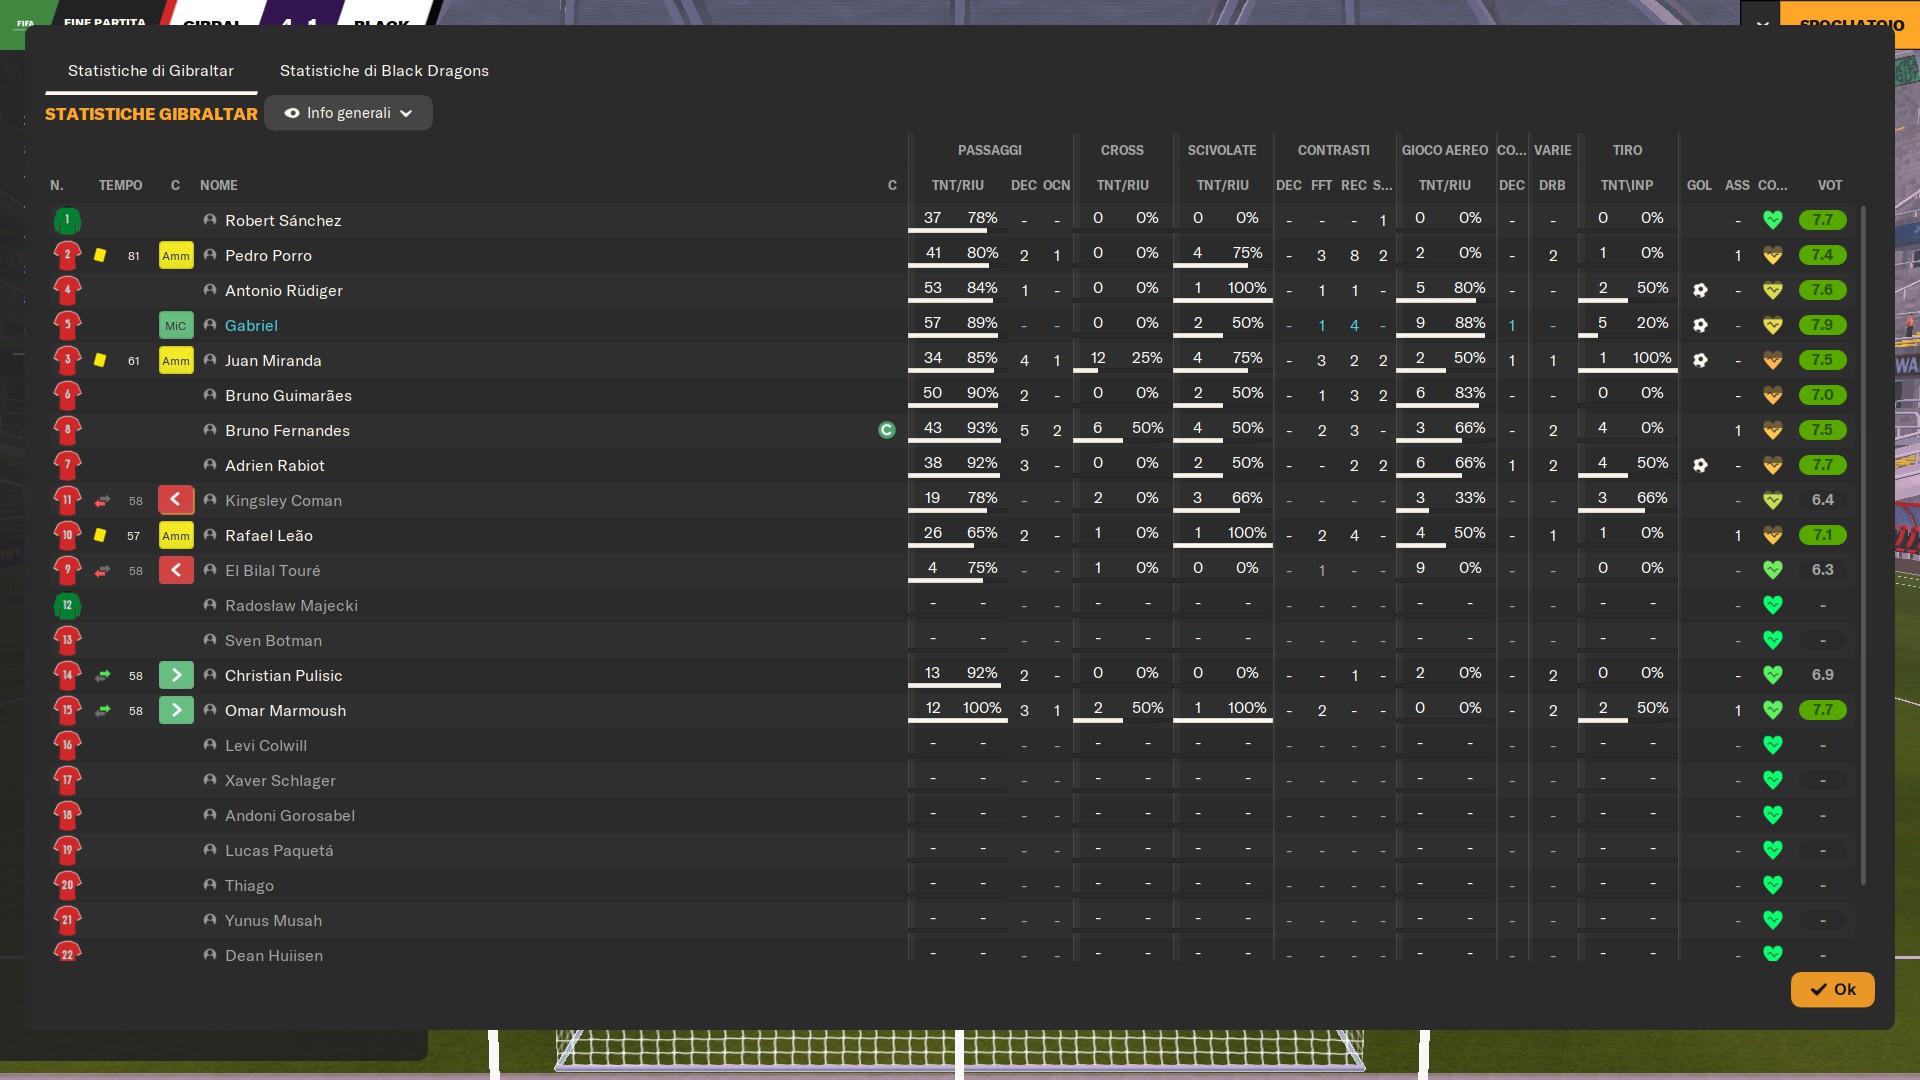Open Gabriel's player profile link
Viewport: 1920px width, 1080px height.
(x=251, y=325)
